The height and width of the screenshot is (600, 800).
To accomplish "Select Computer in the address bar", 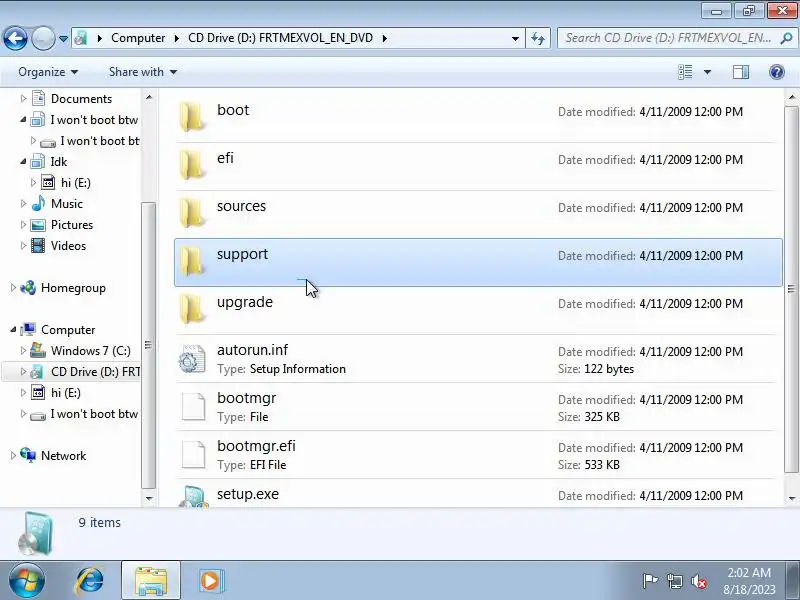I will coord(138,38).
